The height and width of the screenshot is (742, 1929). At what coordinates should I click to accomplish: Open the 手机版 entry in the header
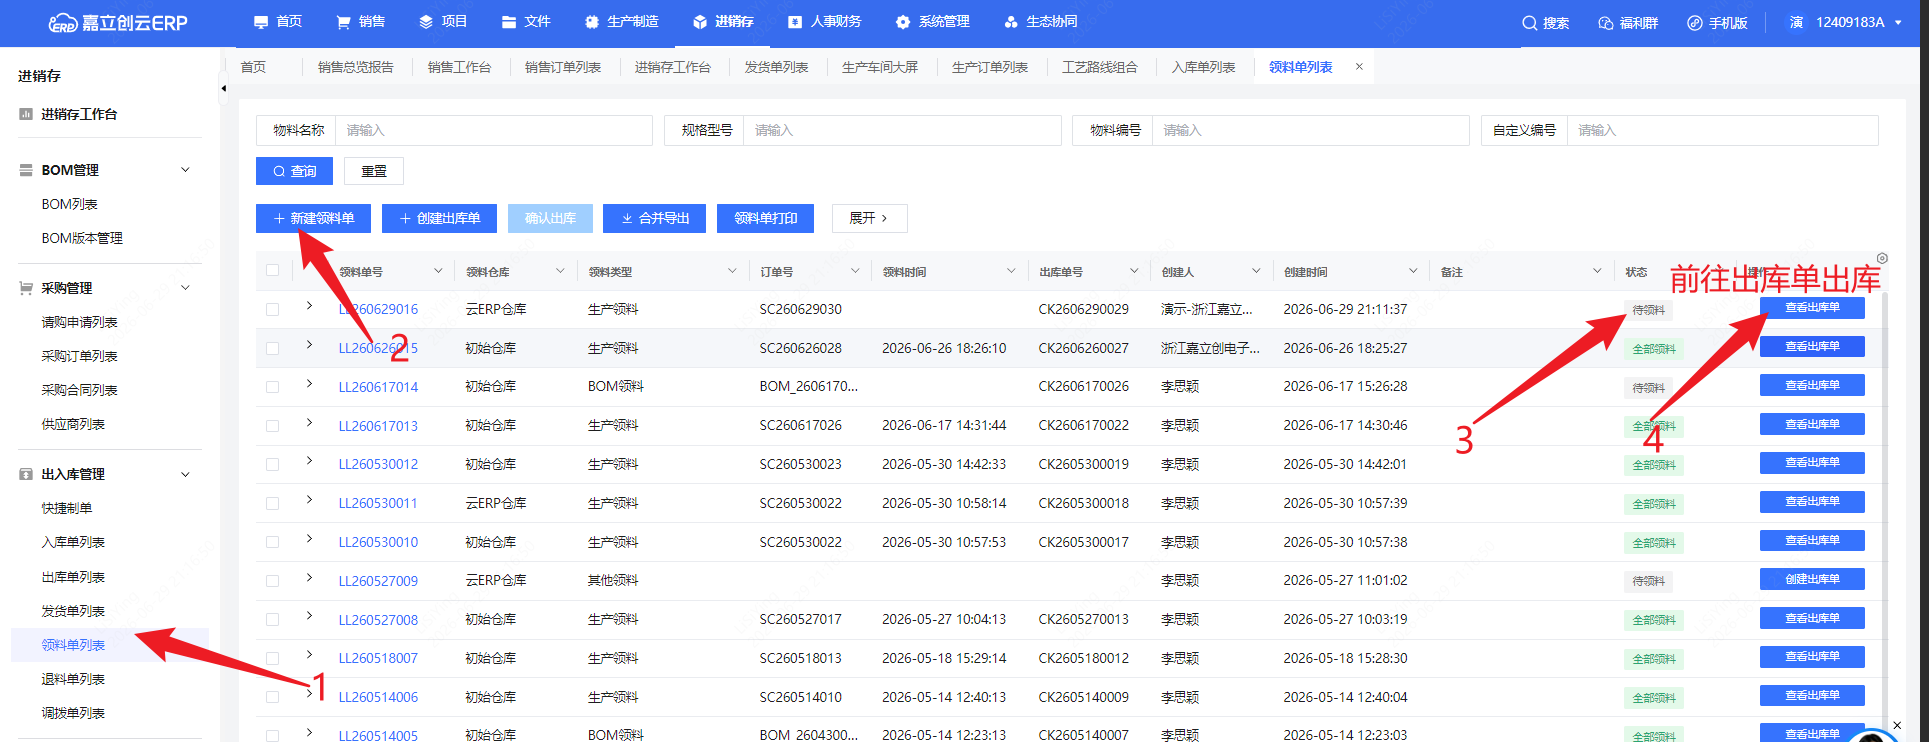coord(1717,22)
